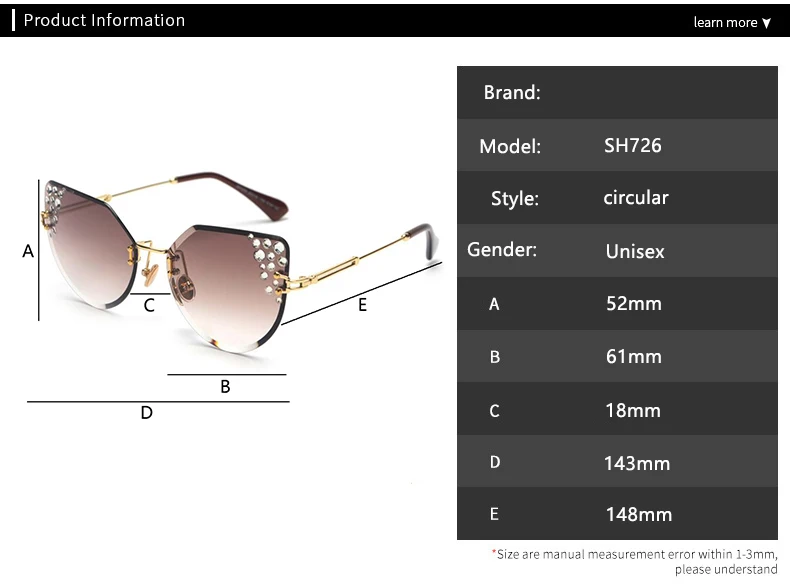Click the diagram label 'D' under the frame width line
This screenshot has width=790, height=586.
147,413
